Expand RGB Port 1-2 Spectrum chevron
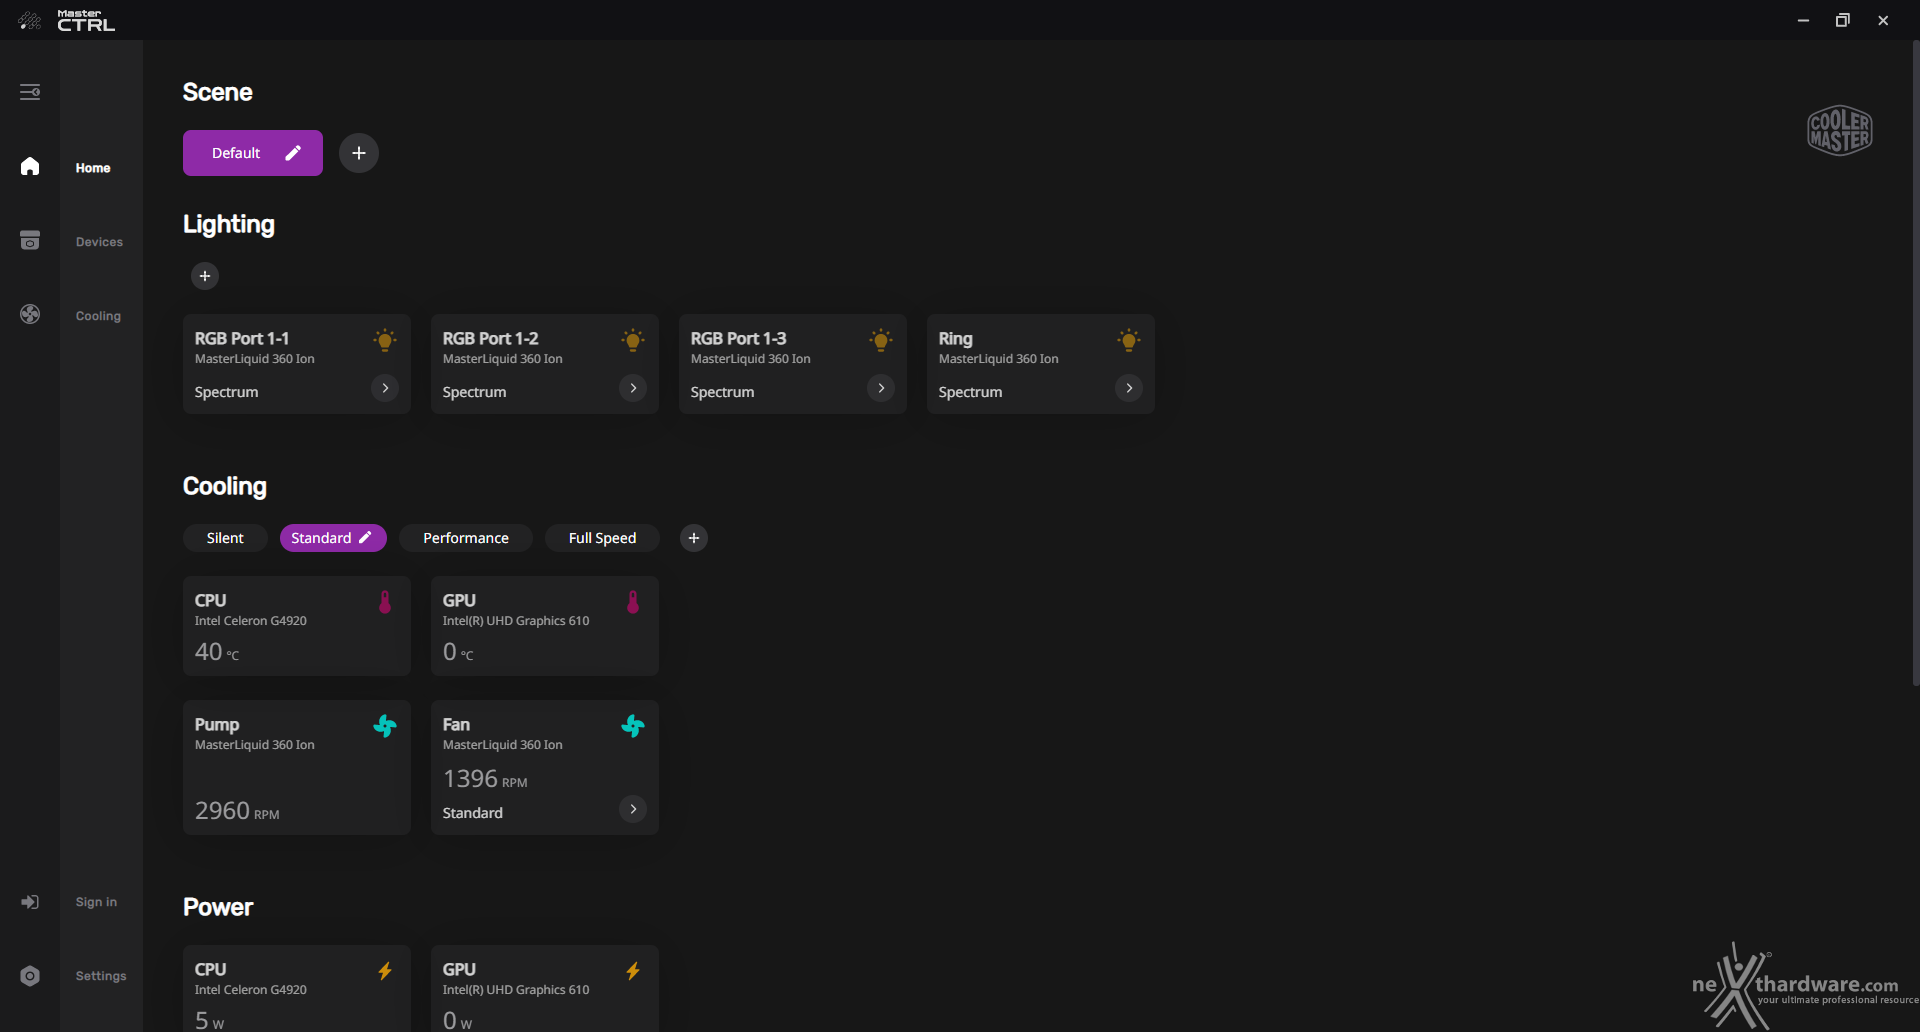1920x1032 pixels. pos(633,388)
